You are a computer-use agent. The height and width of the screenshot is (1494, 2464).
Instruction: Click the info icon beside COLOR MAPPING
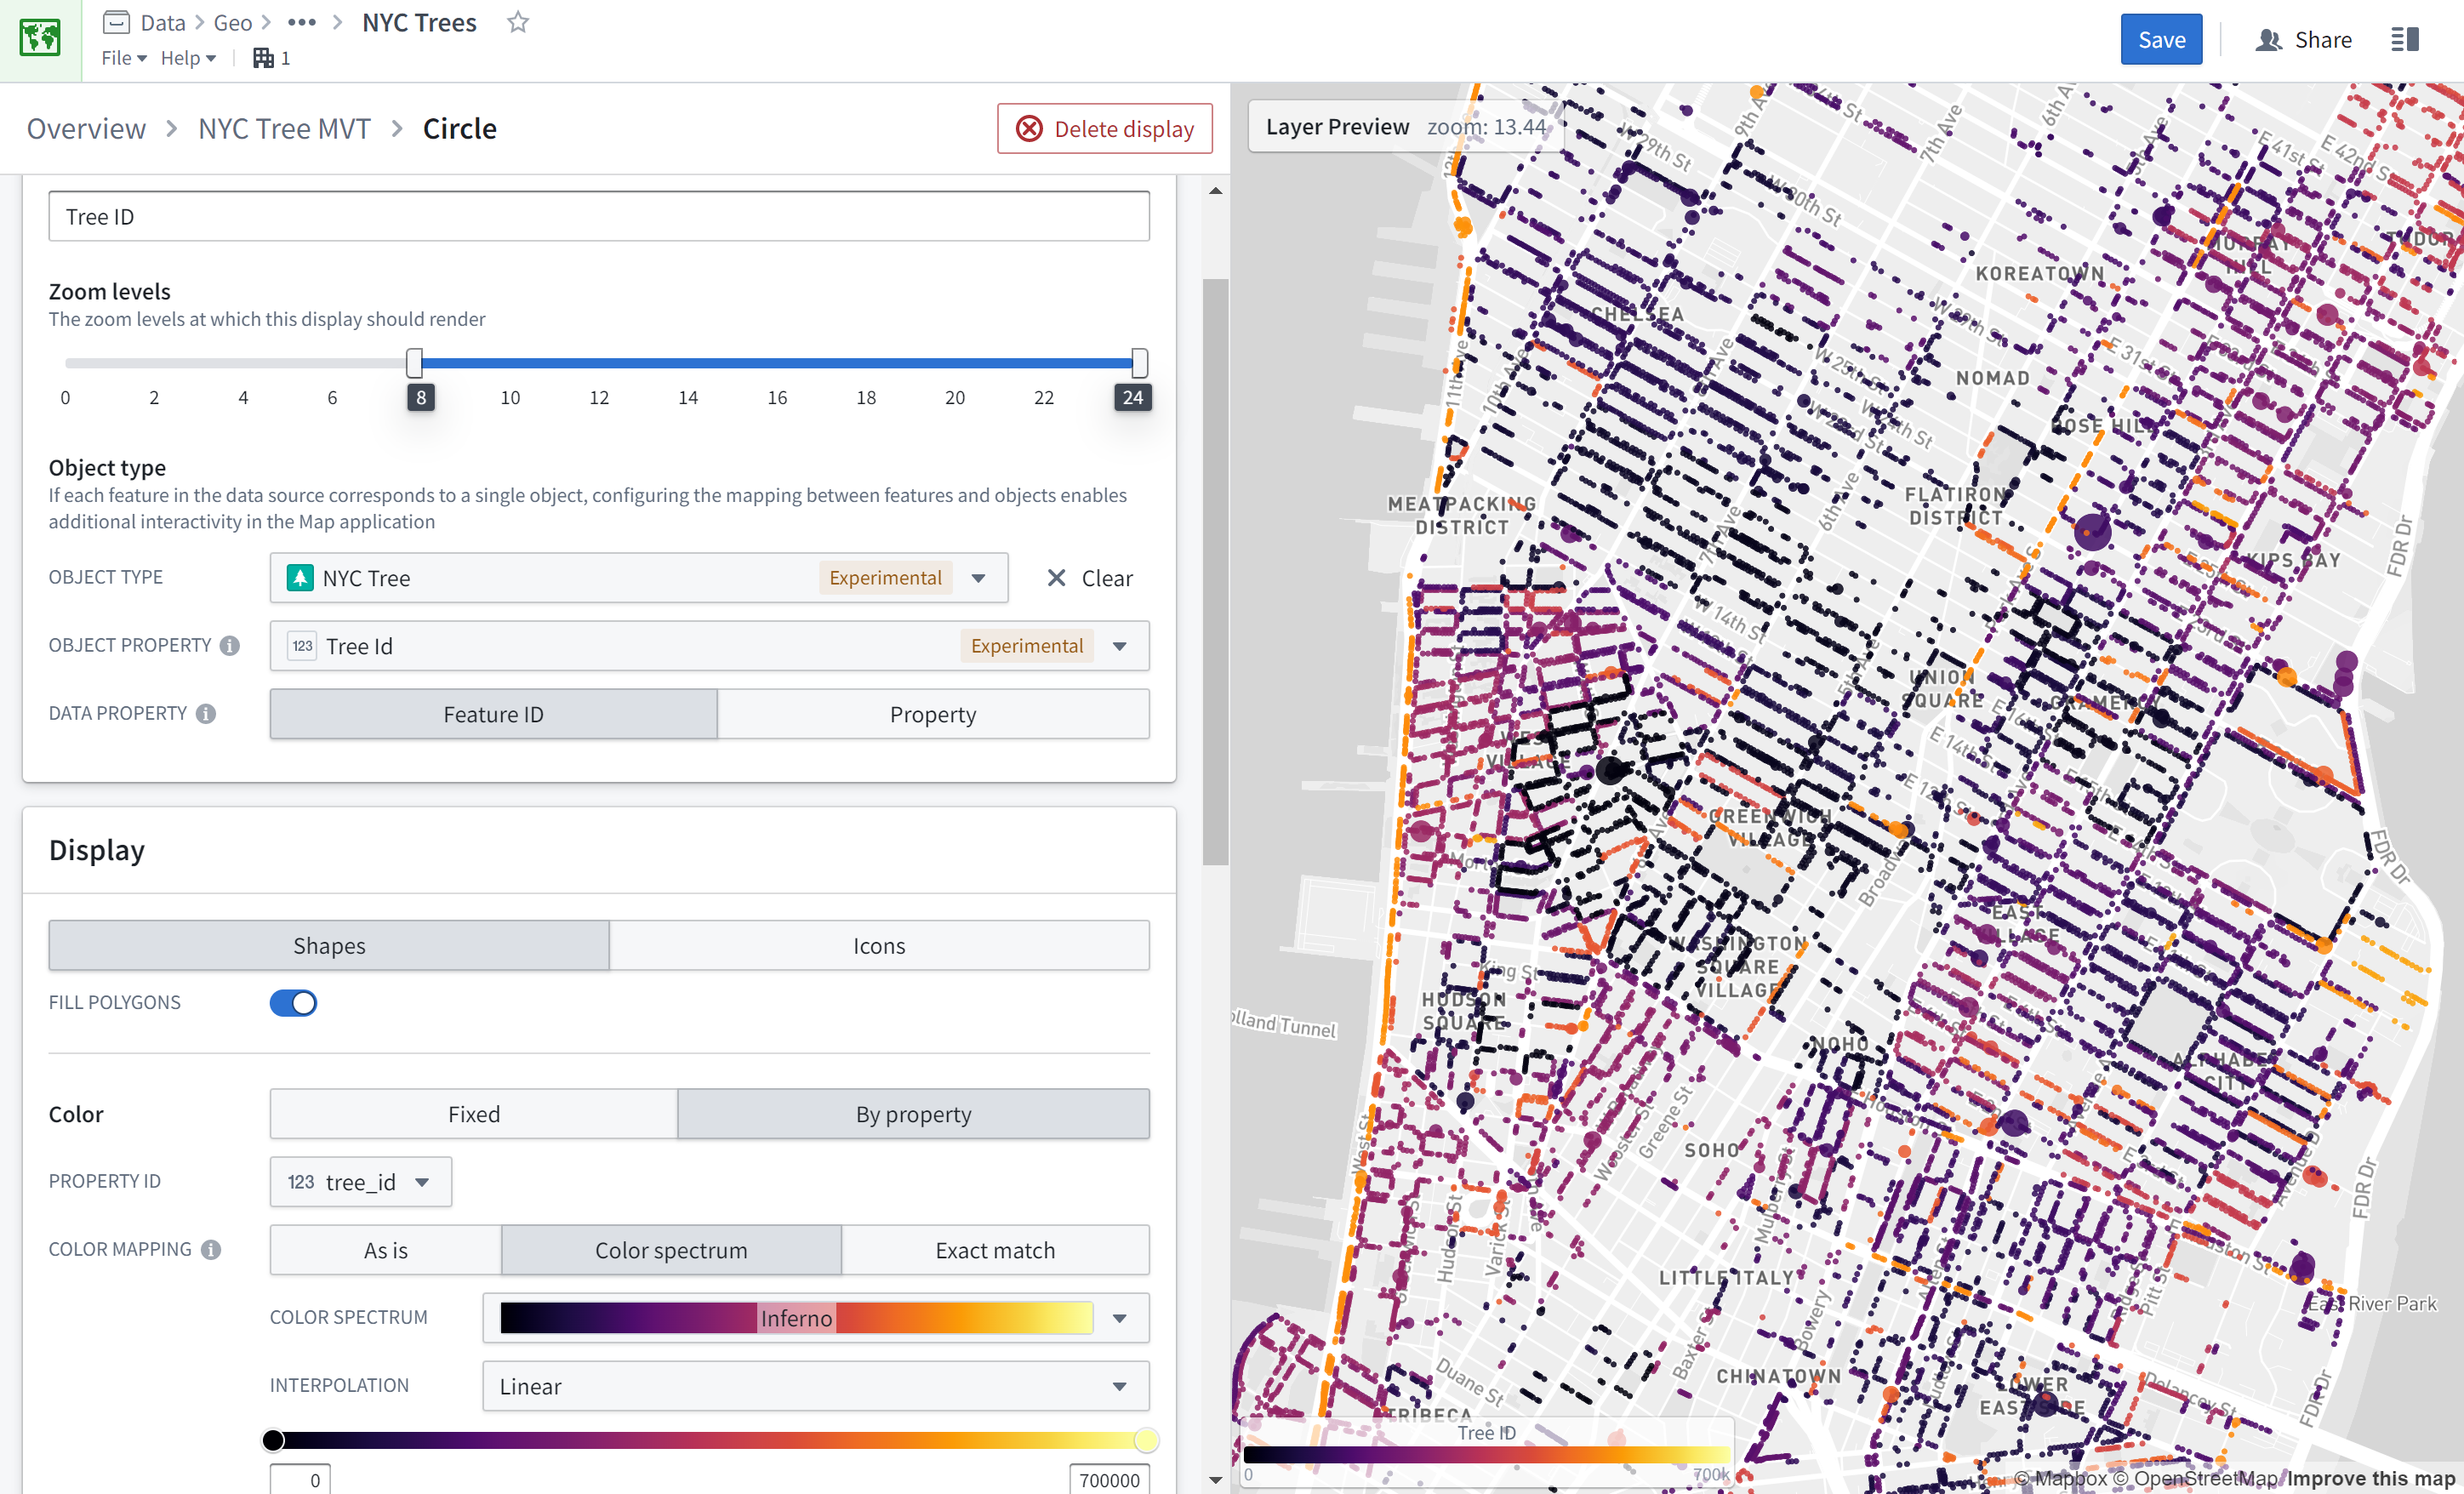coord(211,1250)
